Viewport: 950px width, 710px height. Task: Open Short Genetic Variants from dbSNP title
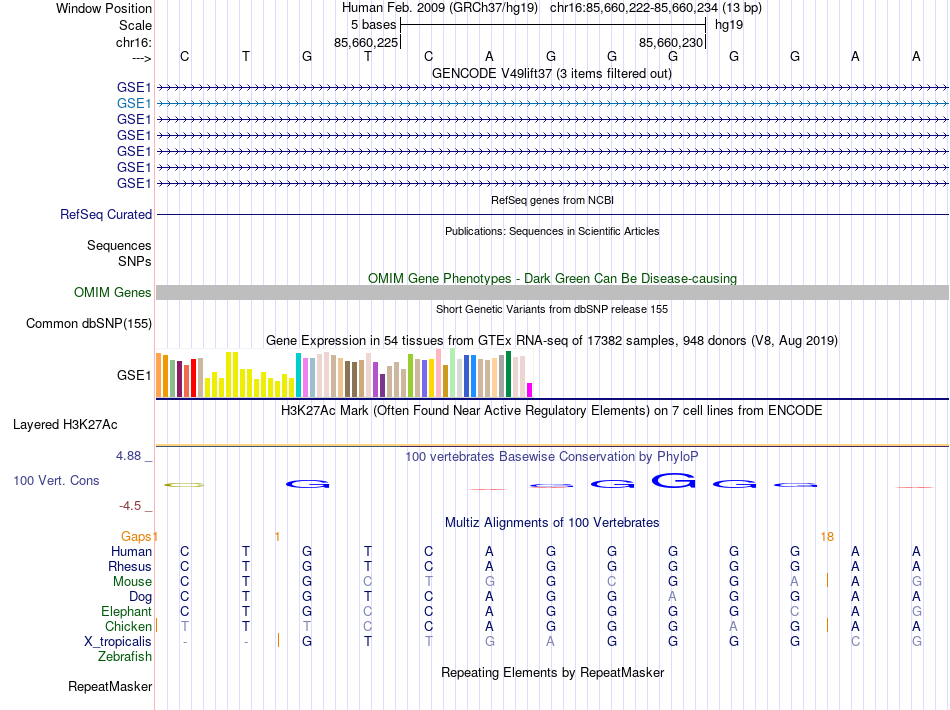click(x=552, y=309)
